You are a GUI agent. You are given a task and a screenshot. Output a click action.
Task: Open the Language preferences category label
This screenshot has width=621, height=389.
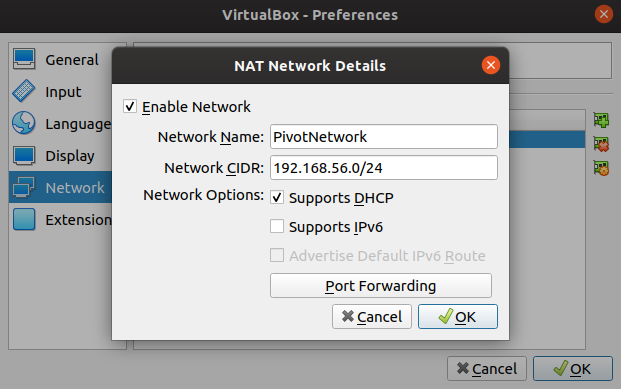(78, 124)
